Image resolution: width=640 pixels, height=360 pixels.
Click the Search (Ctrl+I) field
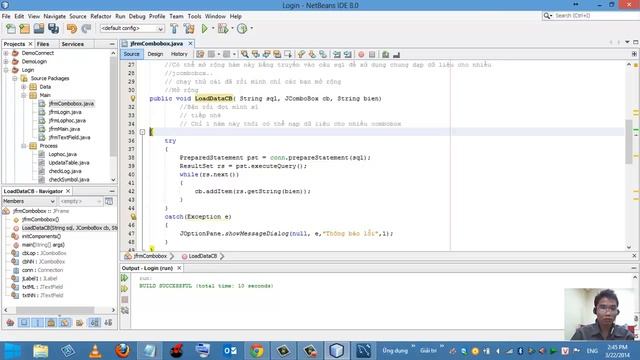click(x=591, y=16)
